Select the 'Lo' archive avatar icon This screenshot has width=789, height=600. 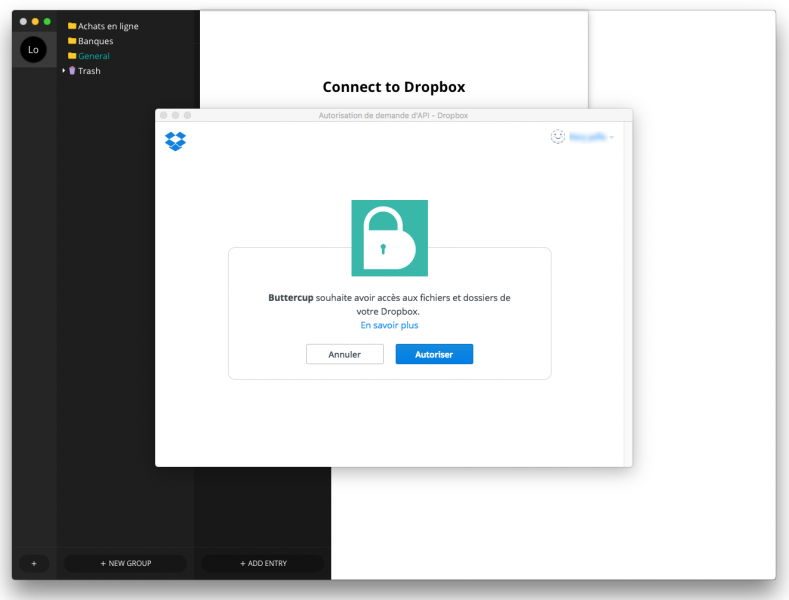[x=33, y=50]
